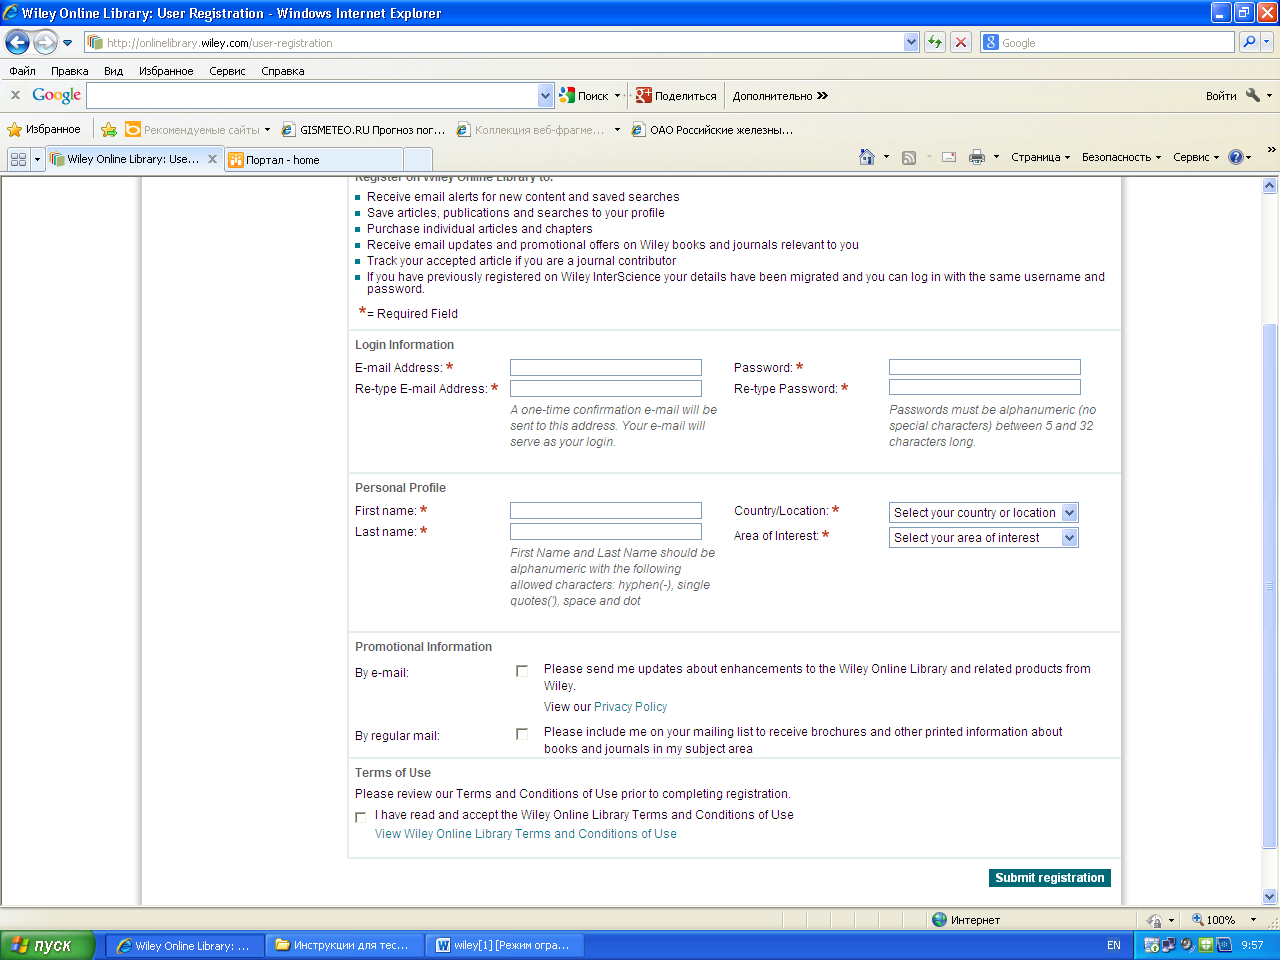Close the Google toolbar with its X

(15, 95)
